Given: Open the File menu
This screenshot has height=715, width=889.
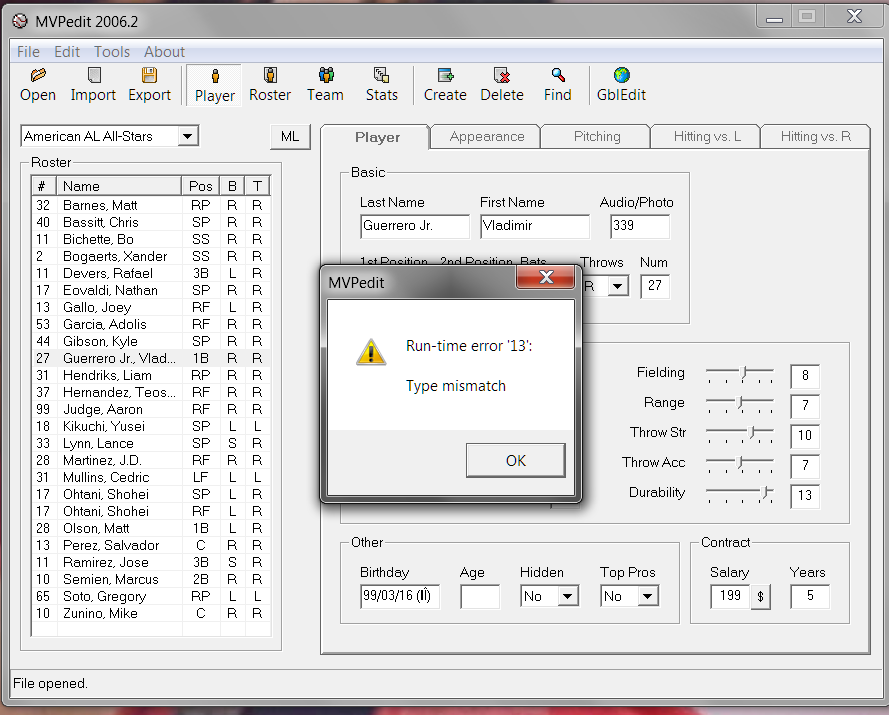Looking at the screenshot, I should pyautogui.click(x=28, y=52).
